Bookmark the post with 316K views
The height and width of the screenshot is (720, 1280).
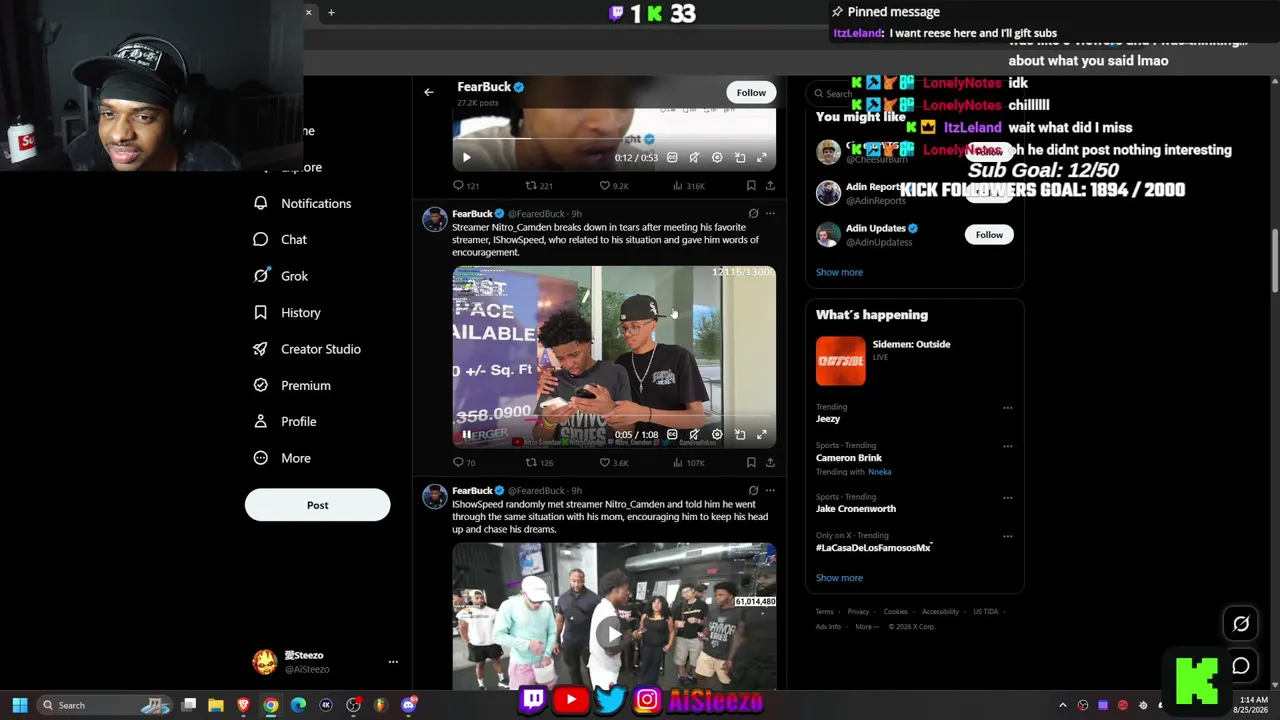(x=751, y=185)
